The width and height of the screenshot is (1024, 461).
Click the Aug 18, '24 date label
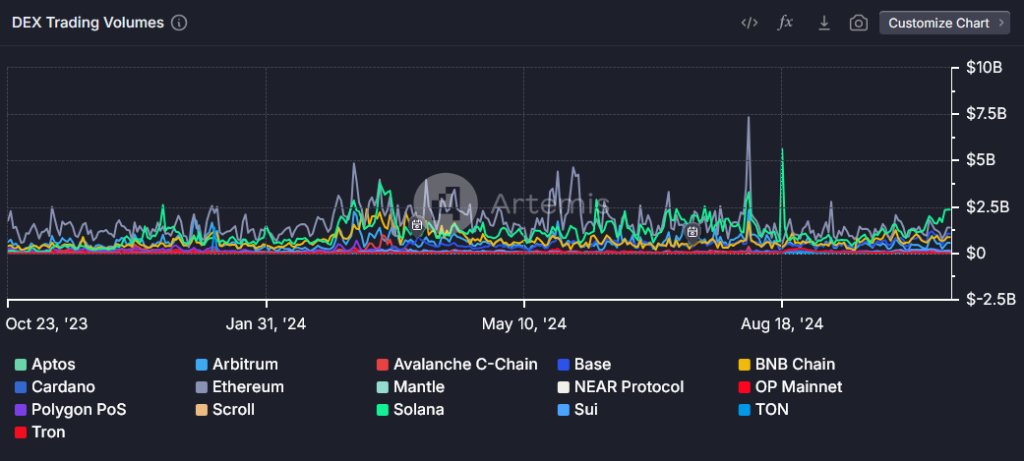[x=782, y=324]
